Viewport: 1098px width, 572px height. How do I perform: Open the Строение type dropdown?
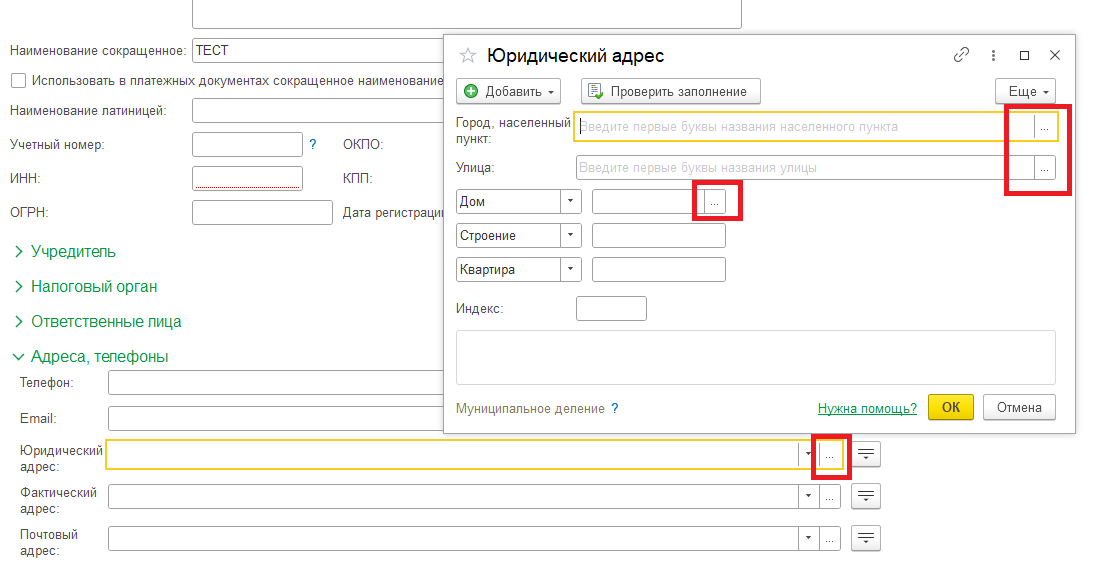(x=571, y=235)
